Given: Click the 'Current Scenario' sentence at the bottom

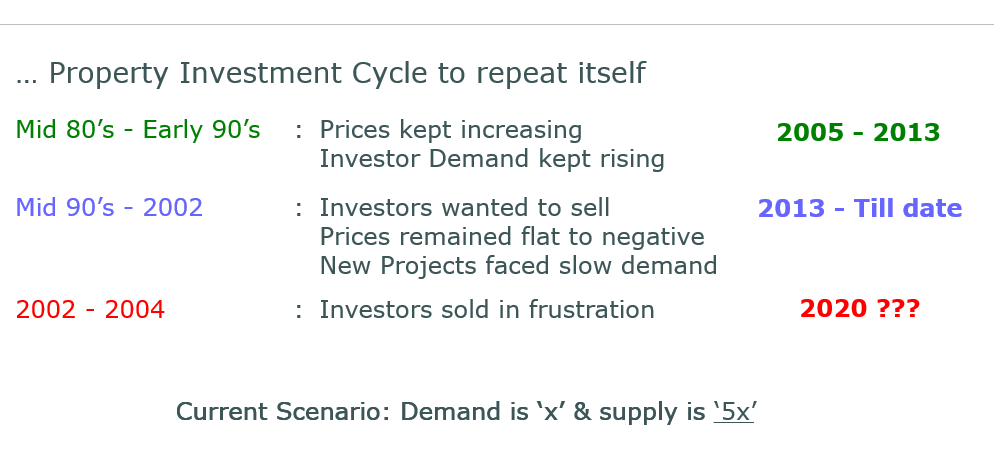Looking at the screenshot, I should click(x=466, y=412).
